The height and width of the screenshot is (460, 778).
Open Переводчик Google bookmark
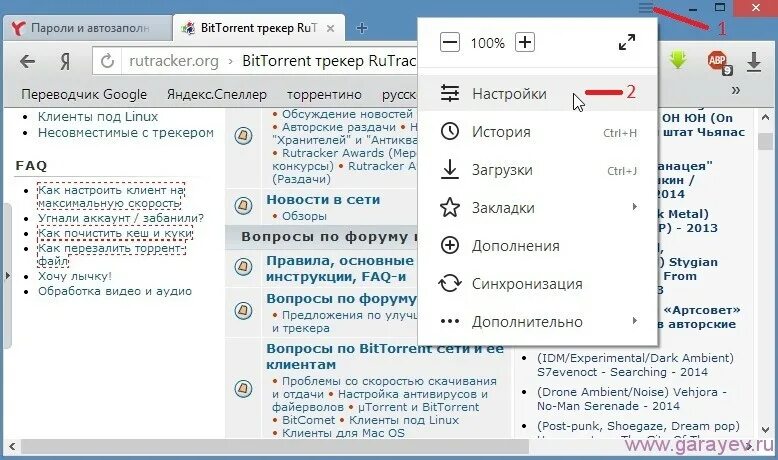[x=84, y=94]
